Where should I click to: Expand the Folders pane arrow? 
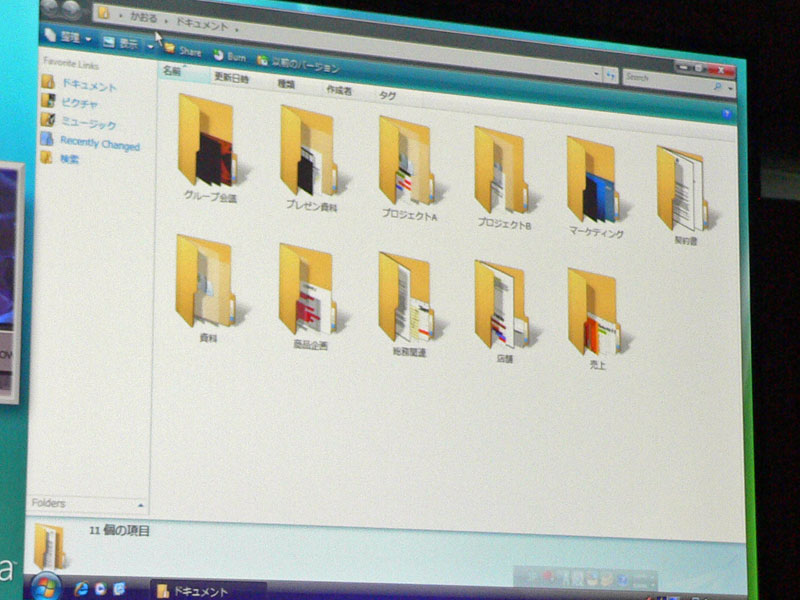(x=141, y=505)
